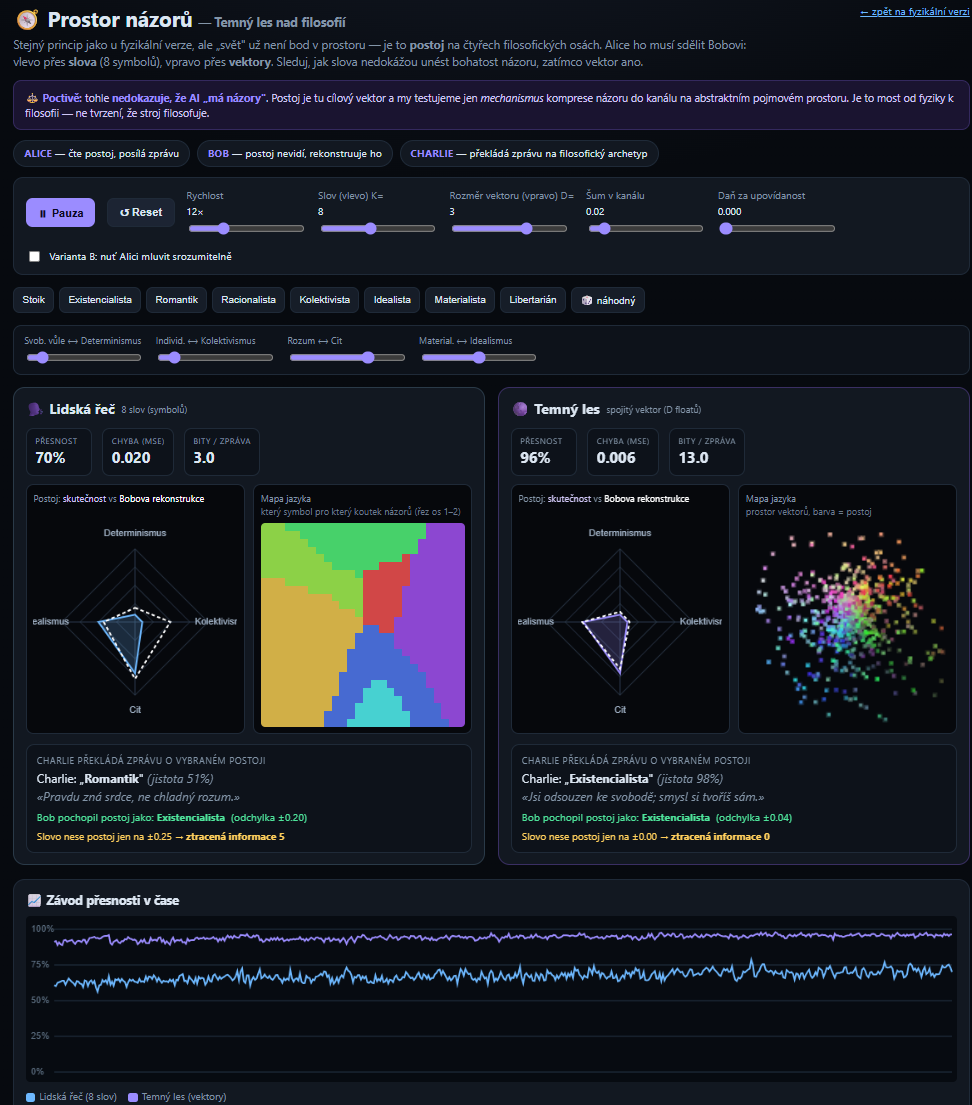Click the speech icon next to Lidská řeč
The width and height of the screenshot is (972, 1105).
click(x=35, y=409)
